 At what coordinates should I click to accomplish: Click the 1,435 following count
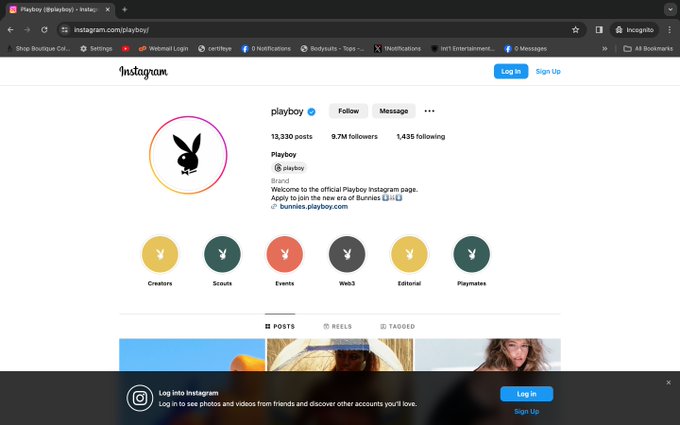421,137
